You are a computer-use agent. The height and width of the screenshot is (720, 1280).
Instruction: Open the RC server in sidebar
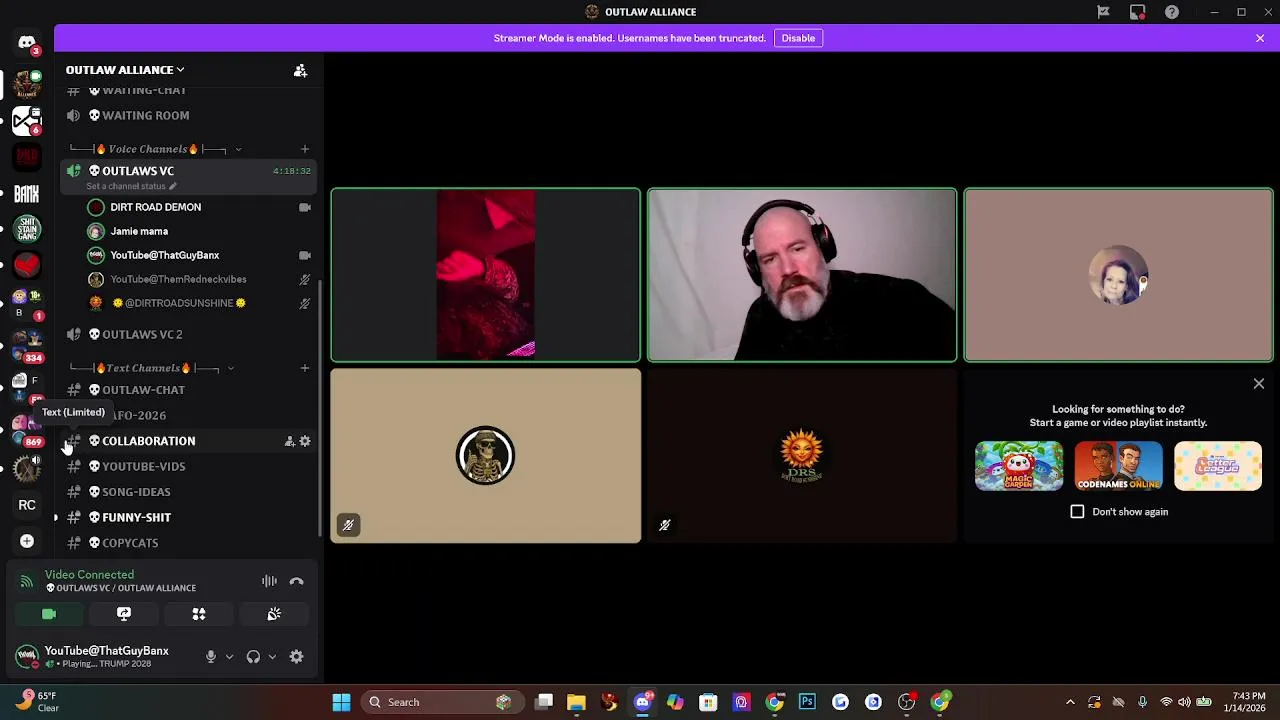[27, 505]
